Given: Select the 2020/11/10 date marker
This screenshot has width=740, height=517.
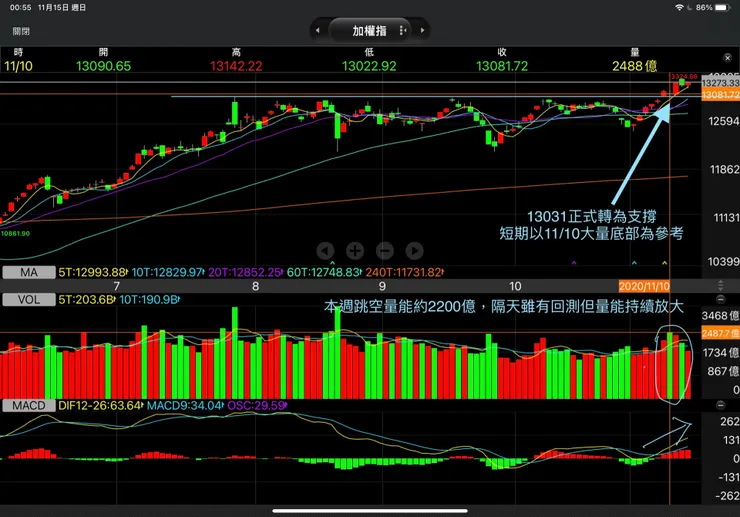Looking at the screenshot, I should 644,286.
